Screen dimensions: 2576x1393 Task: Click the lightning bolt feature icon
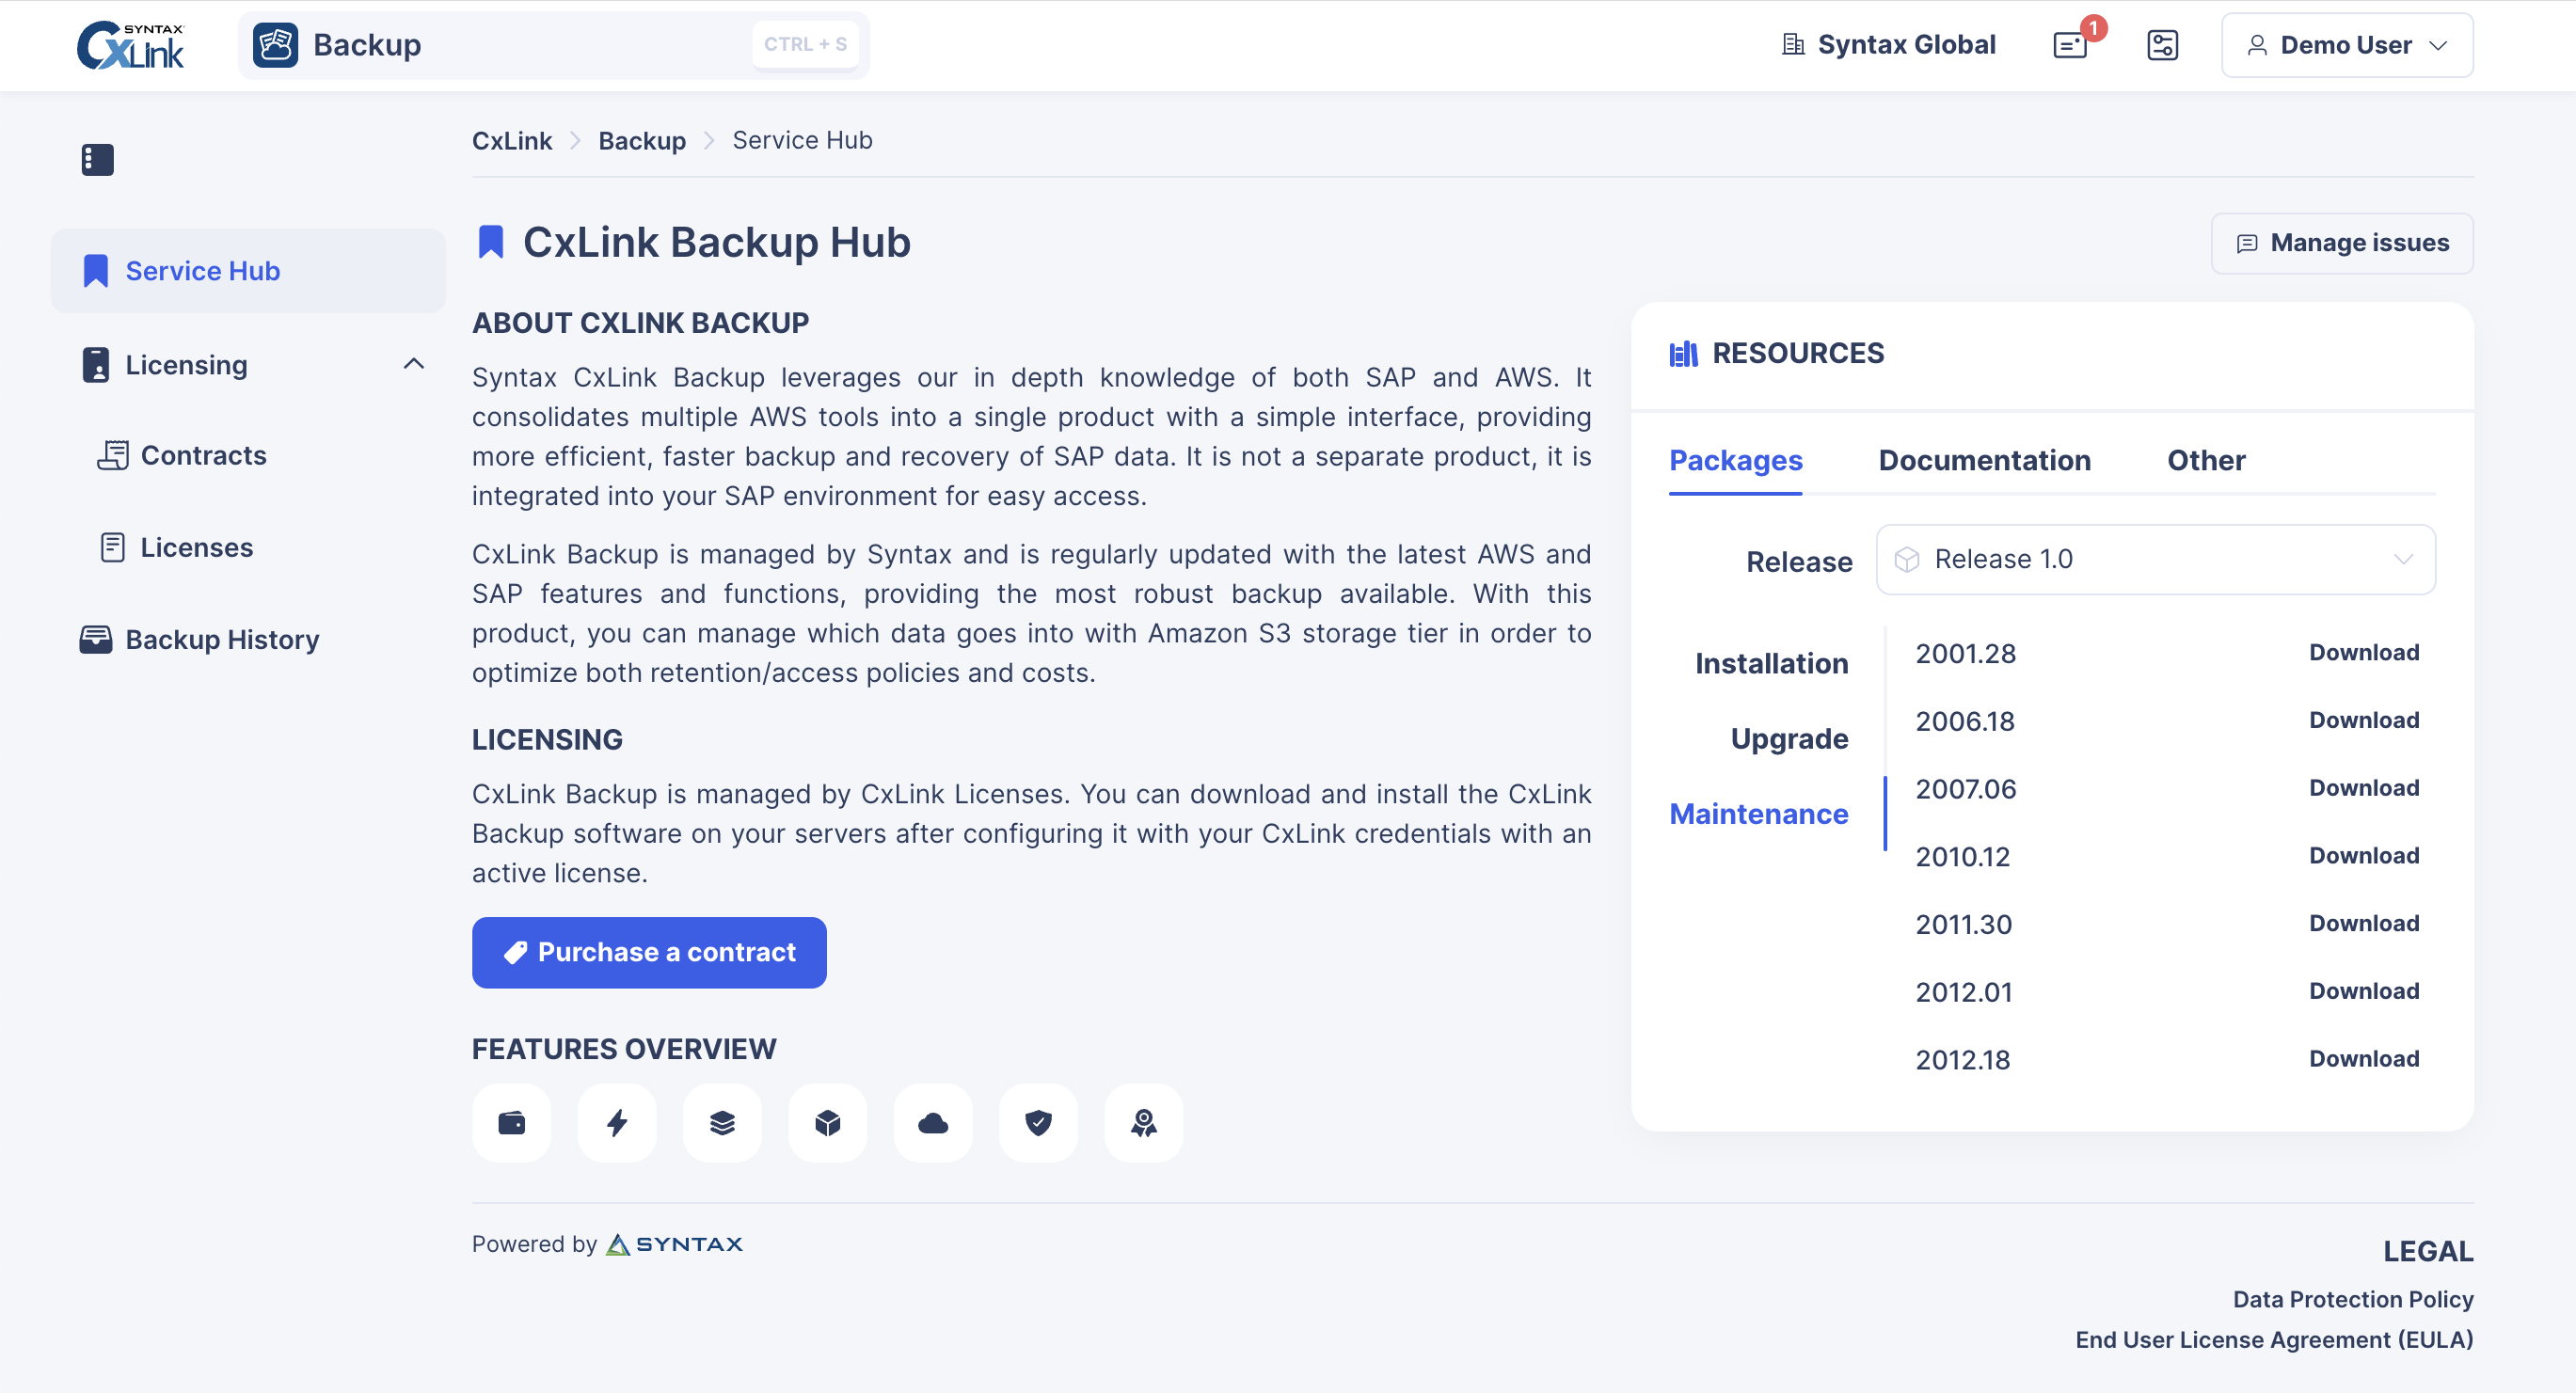[617, 1123]
